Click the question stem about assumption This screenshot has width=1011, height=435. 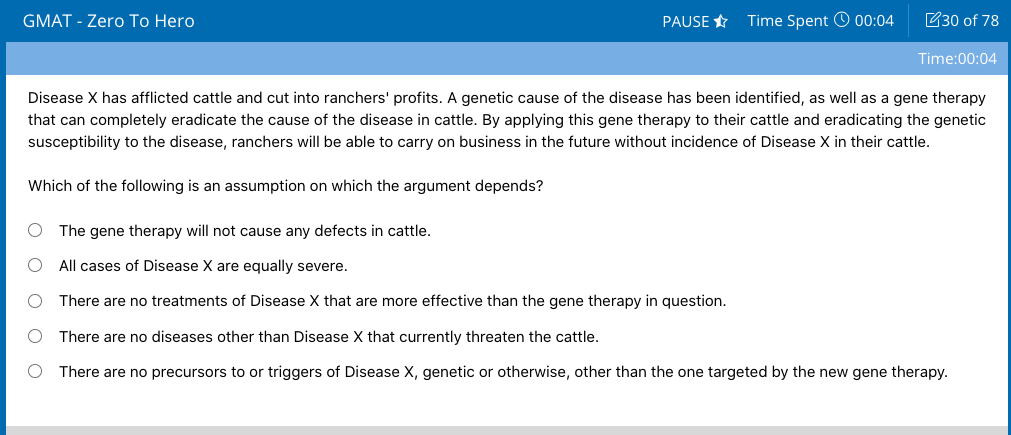[286, 186]
